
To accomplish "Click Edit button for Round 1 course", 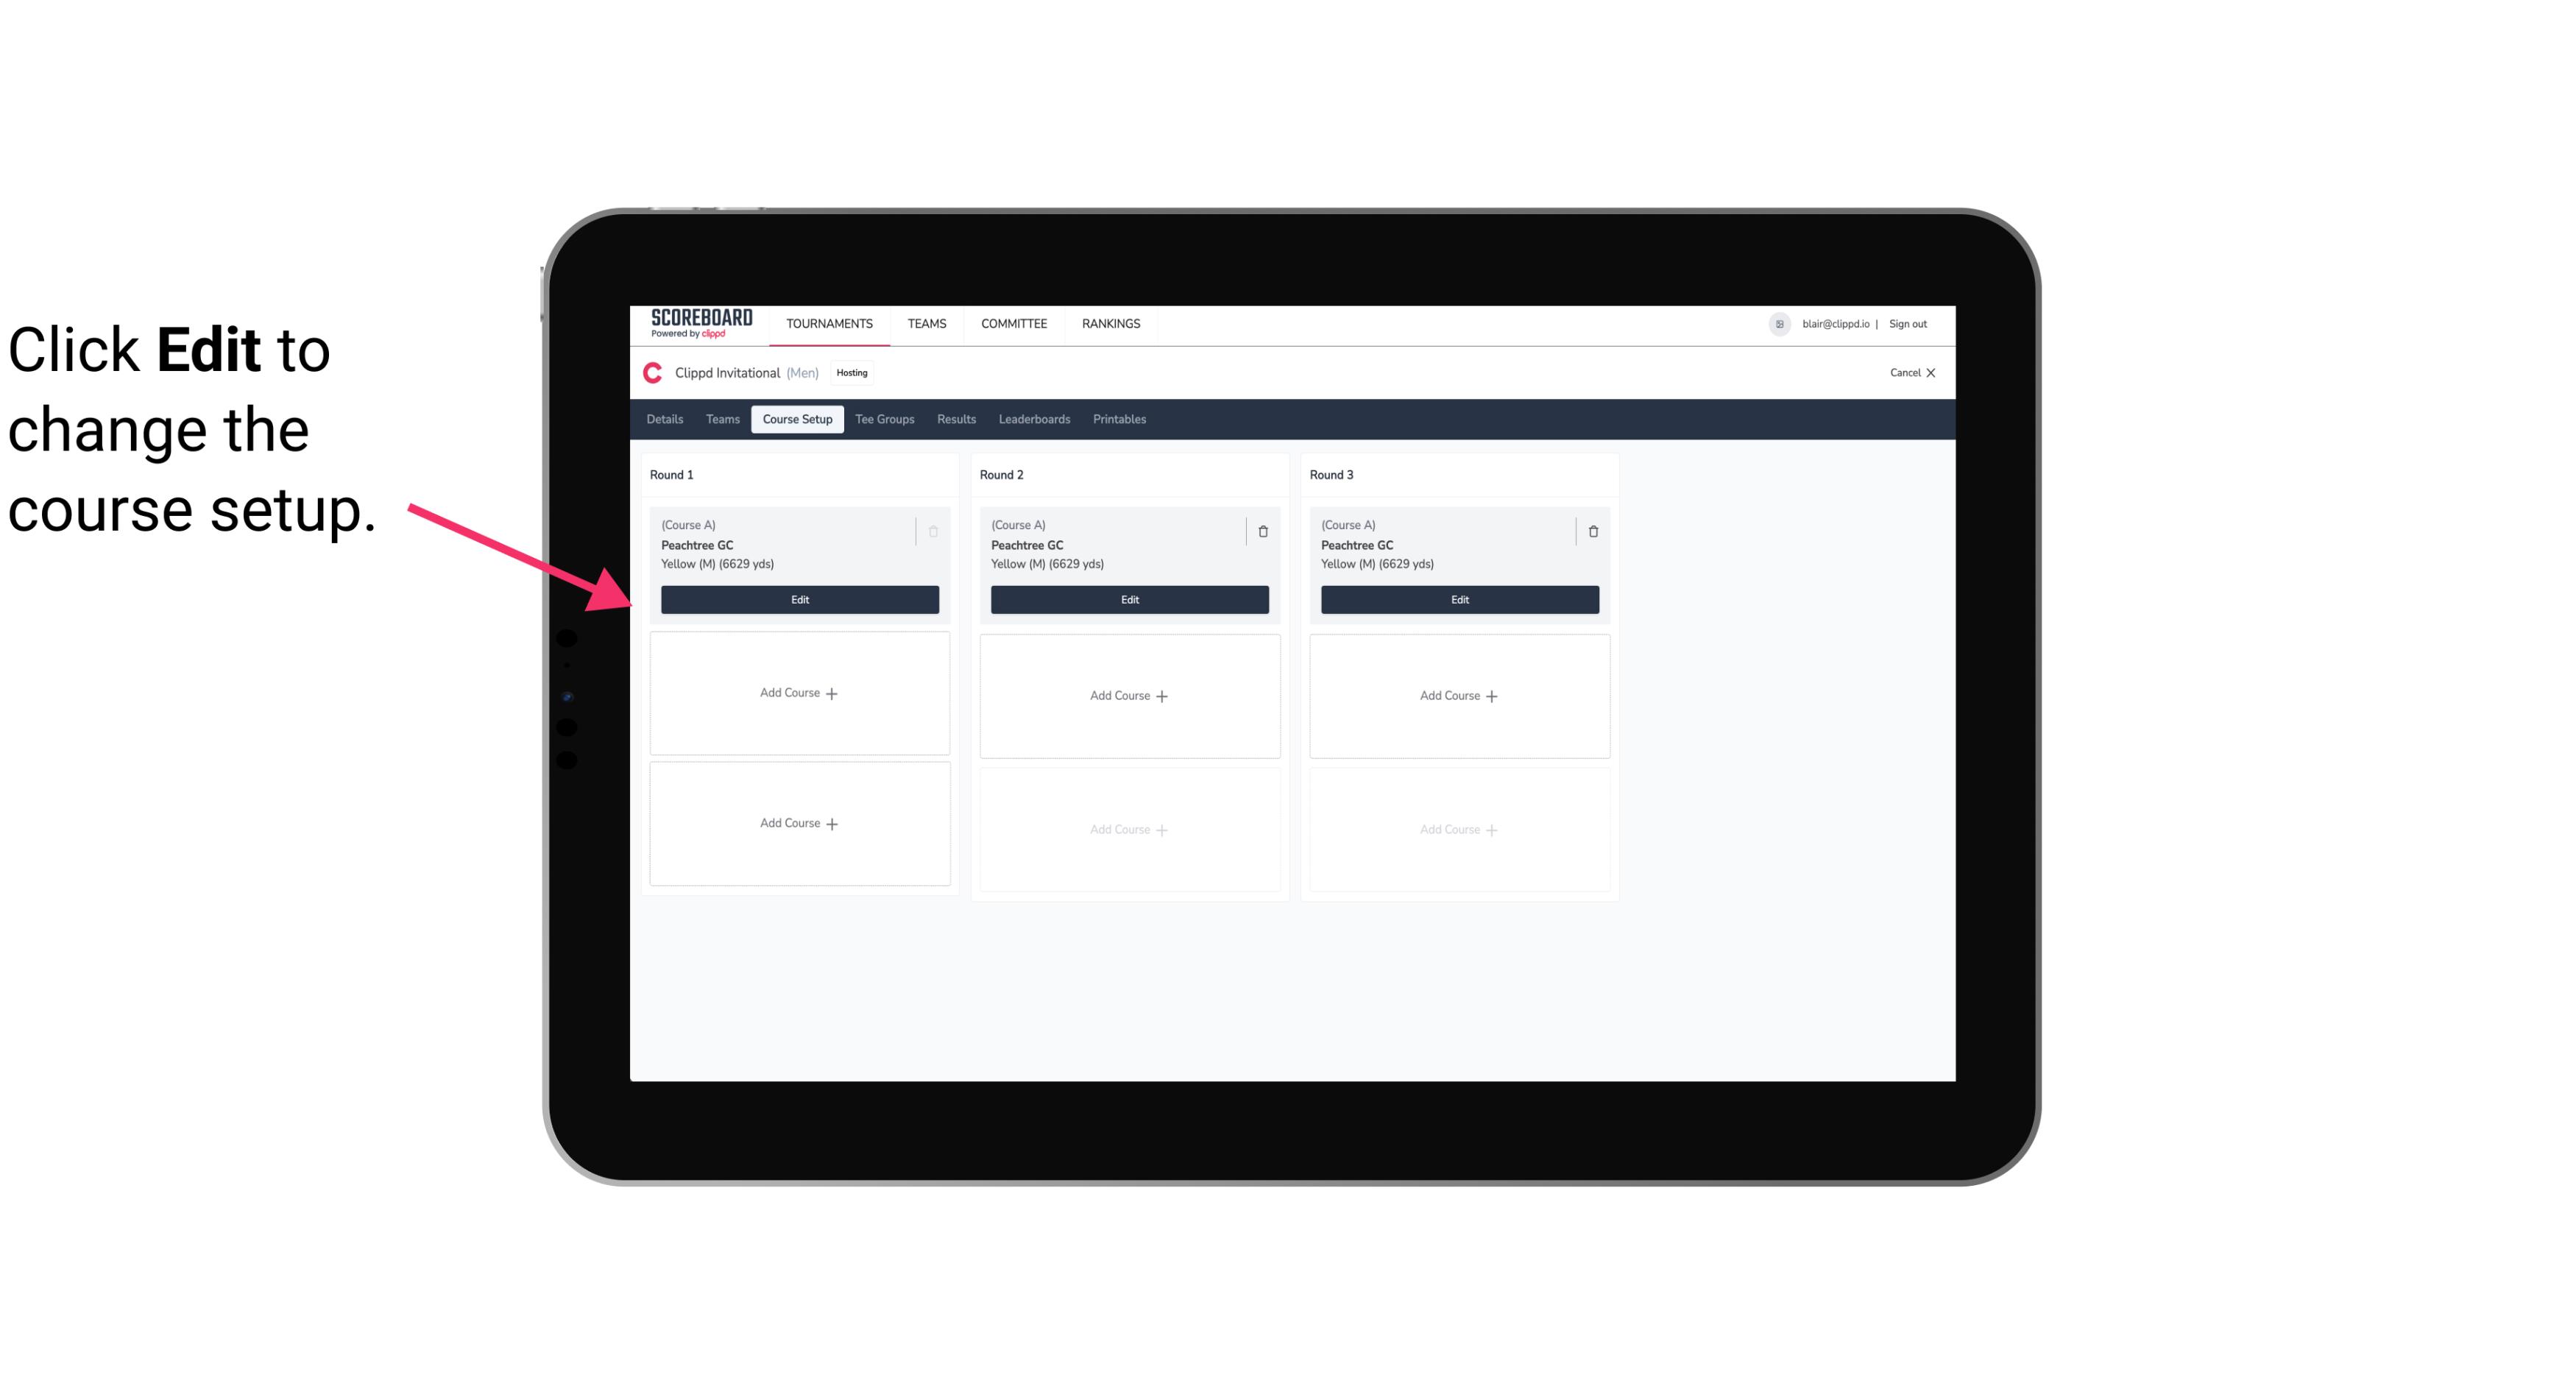I will pos(799,598).
